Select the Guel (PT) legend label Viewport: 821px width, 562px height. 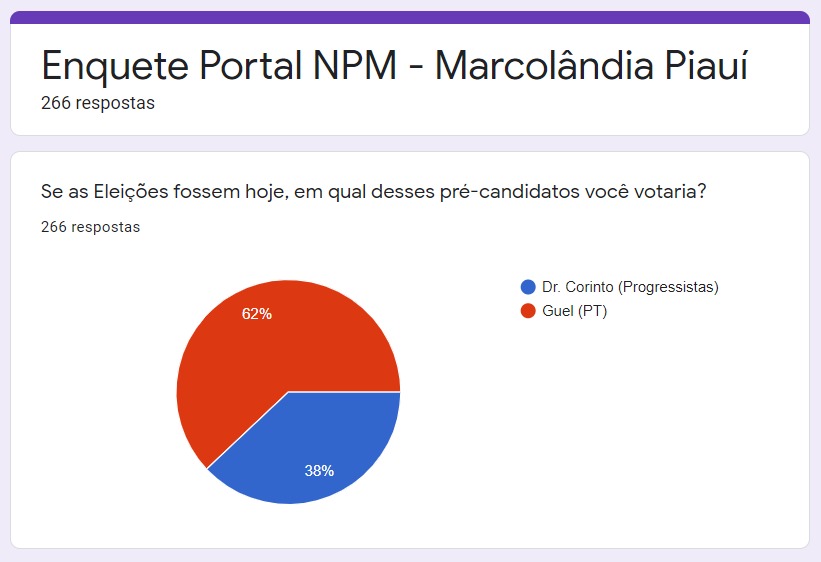point(574,311)
